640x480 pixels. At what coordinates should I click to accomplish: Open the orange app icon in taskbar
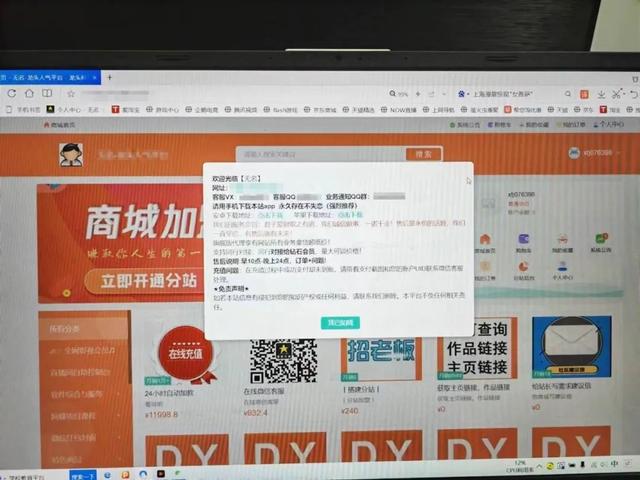pyautogui.click(x=125, y=475)
